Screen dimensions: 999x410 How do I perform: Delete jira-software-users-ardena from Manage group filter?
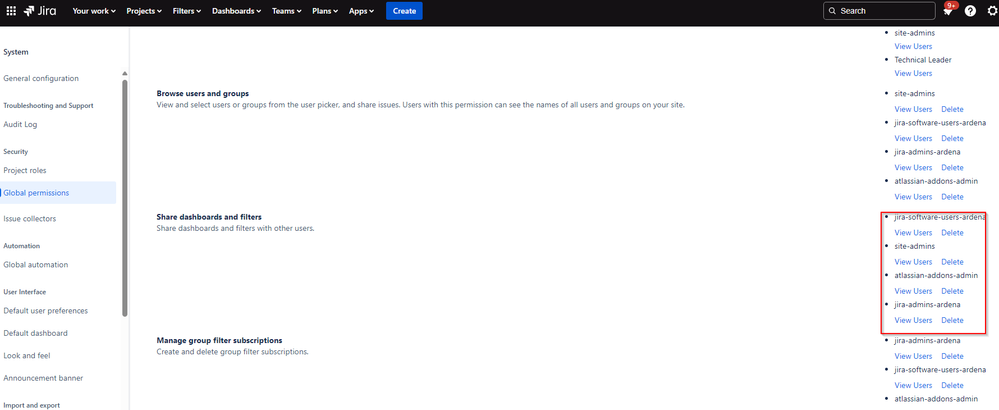coord(952,386)
